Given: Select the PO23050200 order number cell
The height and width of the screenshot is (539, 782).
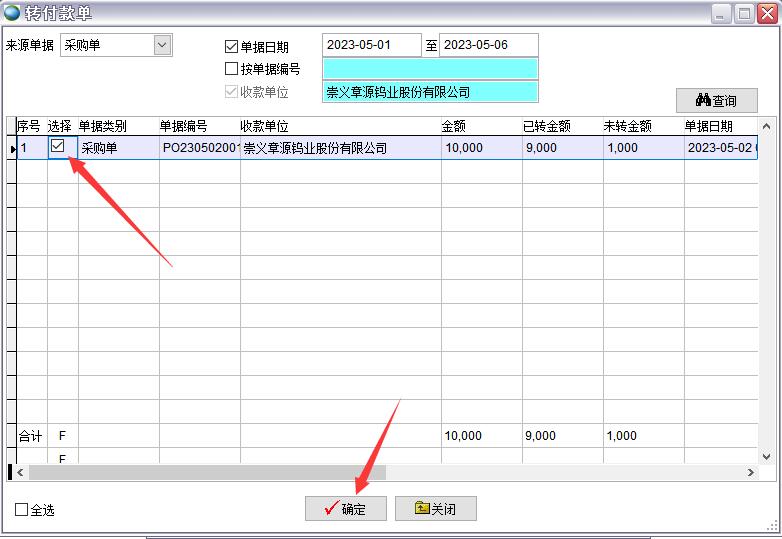Looking at the screenshot, I should coord(199,148).
